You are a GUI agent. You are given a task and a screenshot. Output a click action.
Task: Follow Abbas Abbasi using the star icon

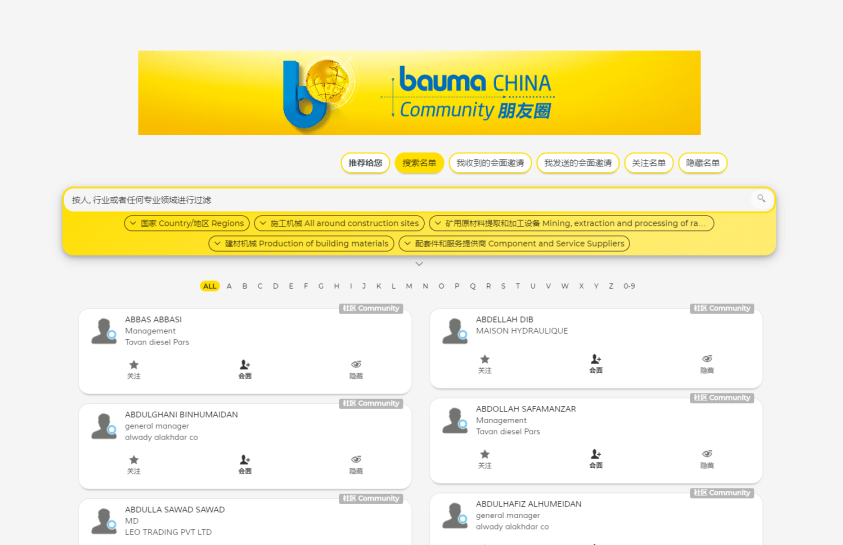(133, 366)
